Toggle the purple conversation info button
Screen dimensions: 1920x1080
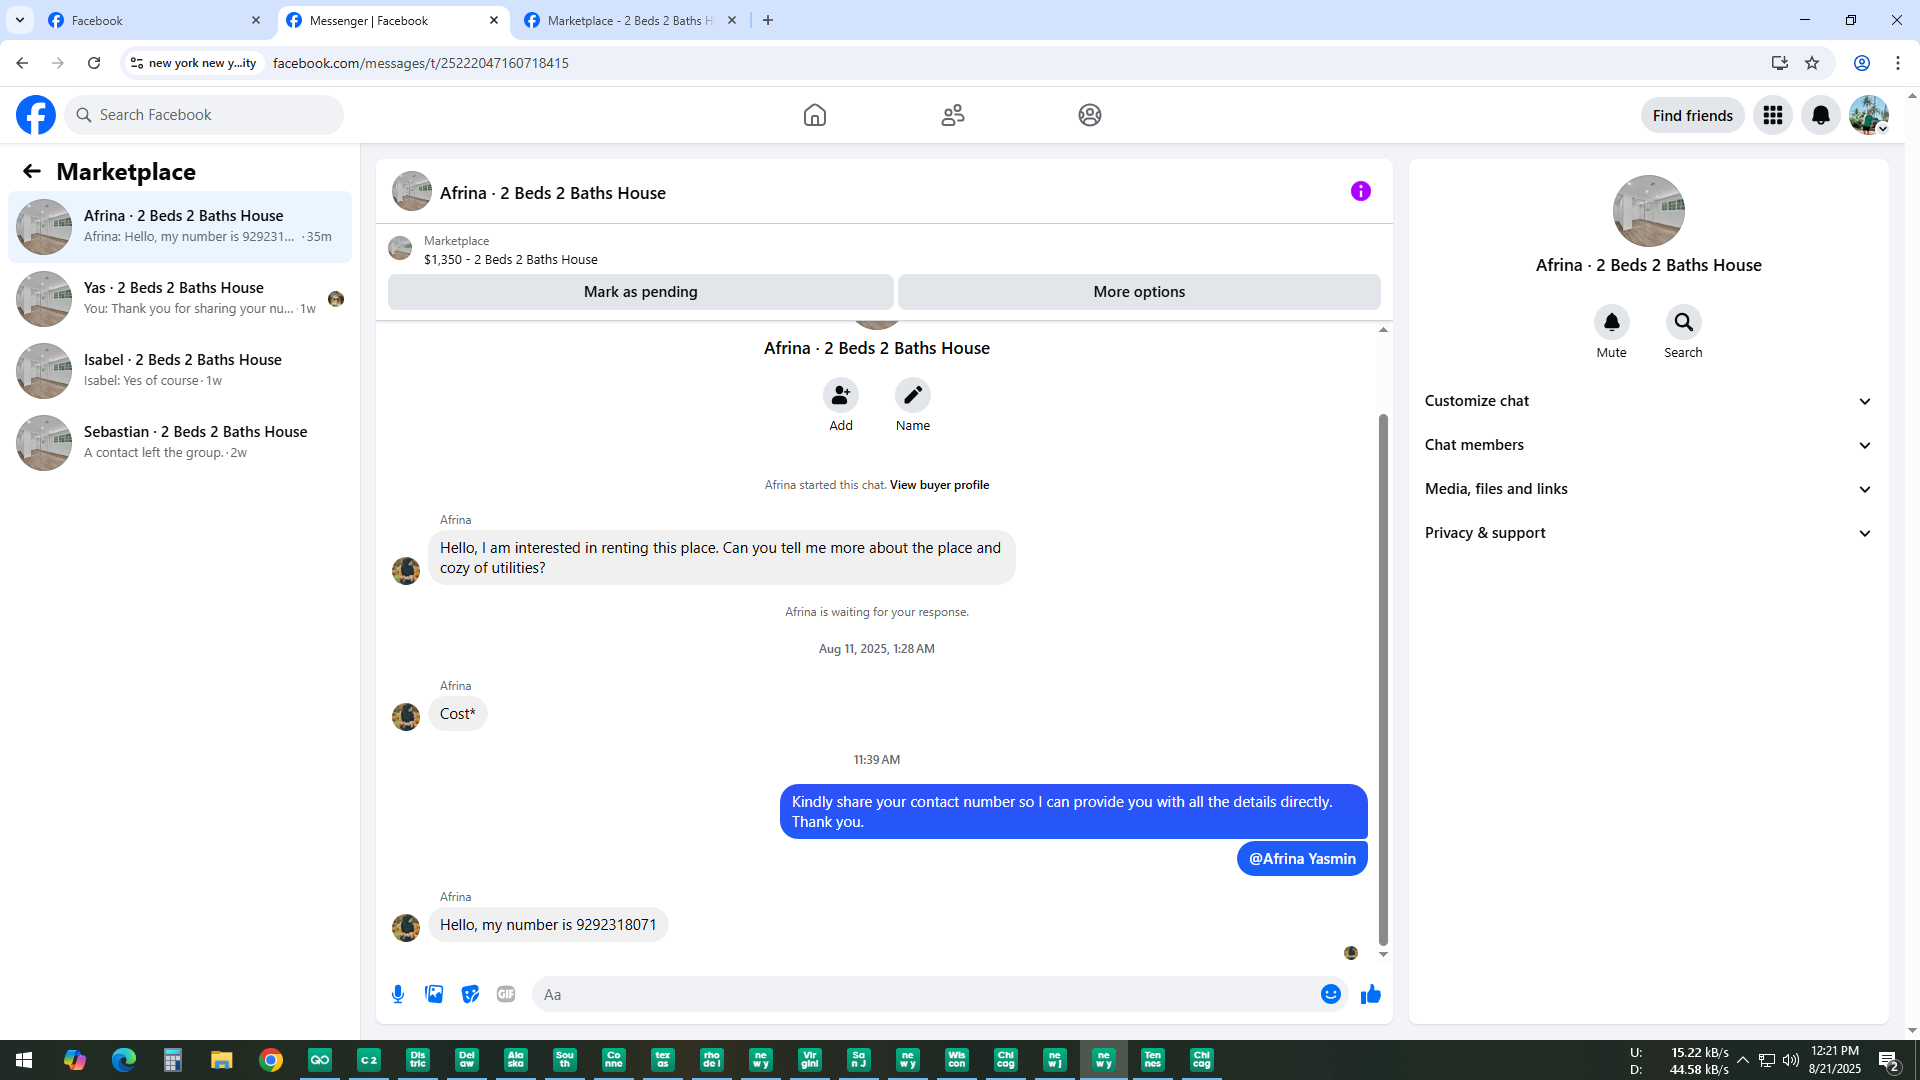(x=1360, y=191)
